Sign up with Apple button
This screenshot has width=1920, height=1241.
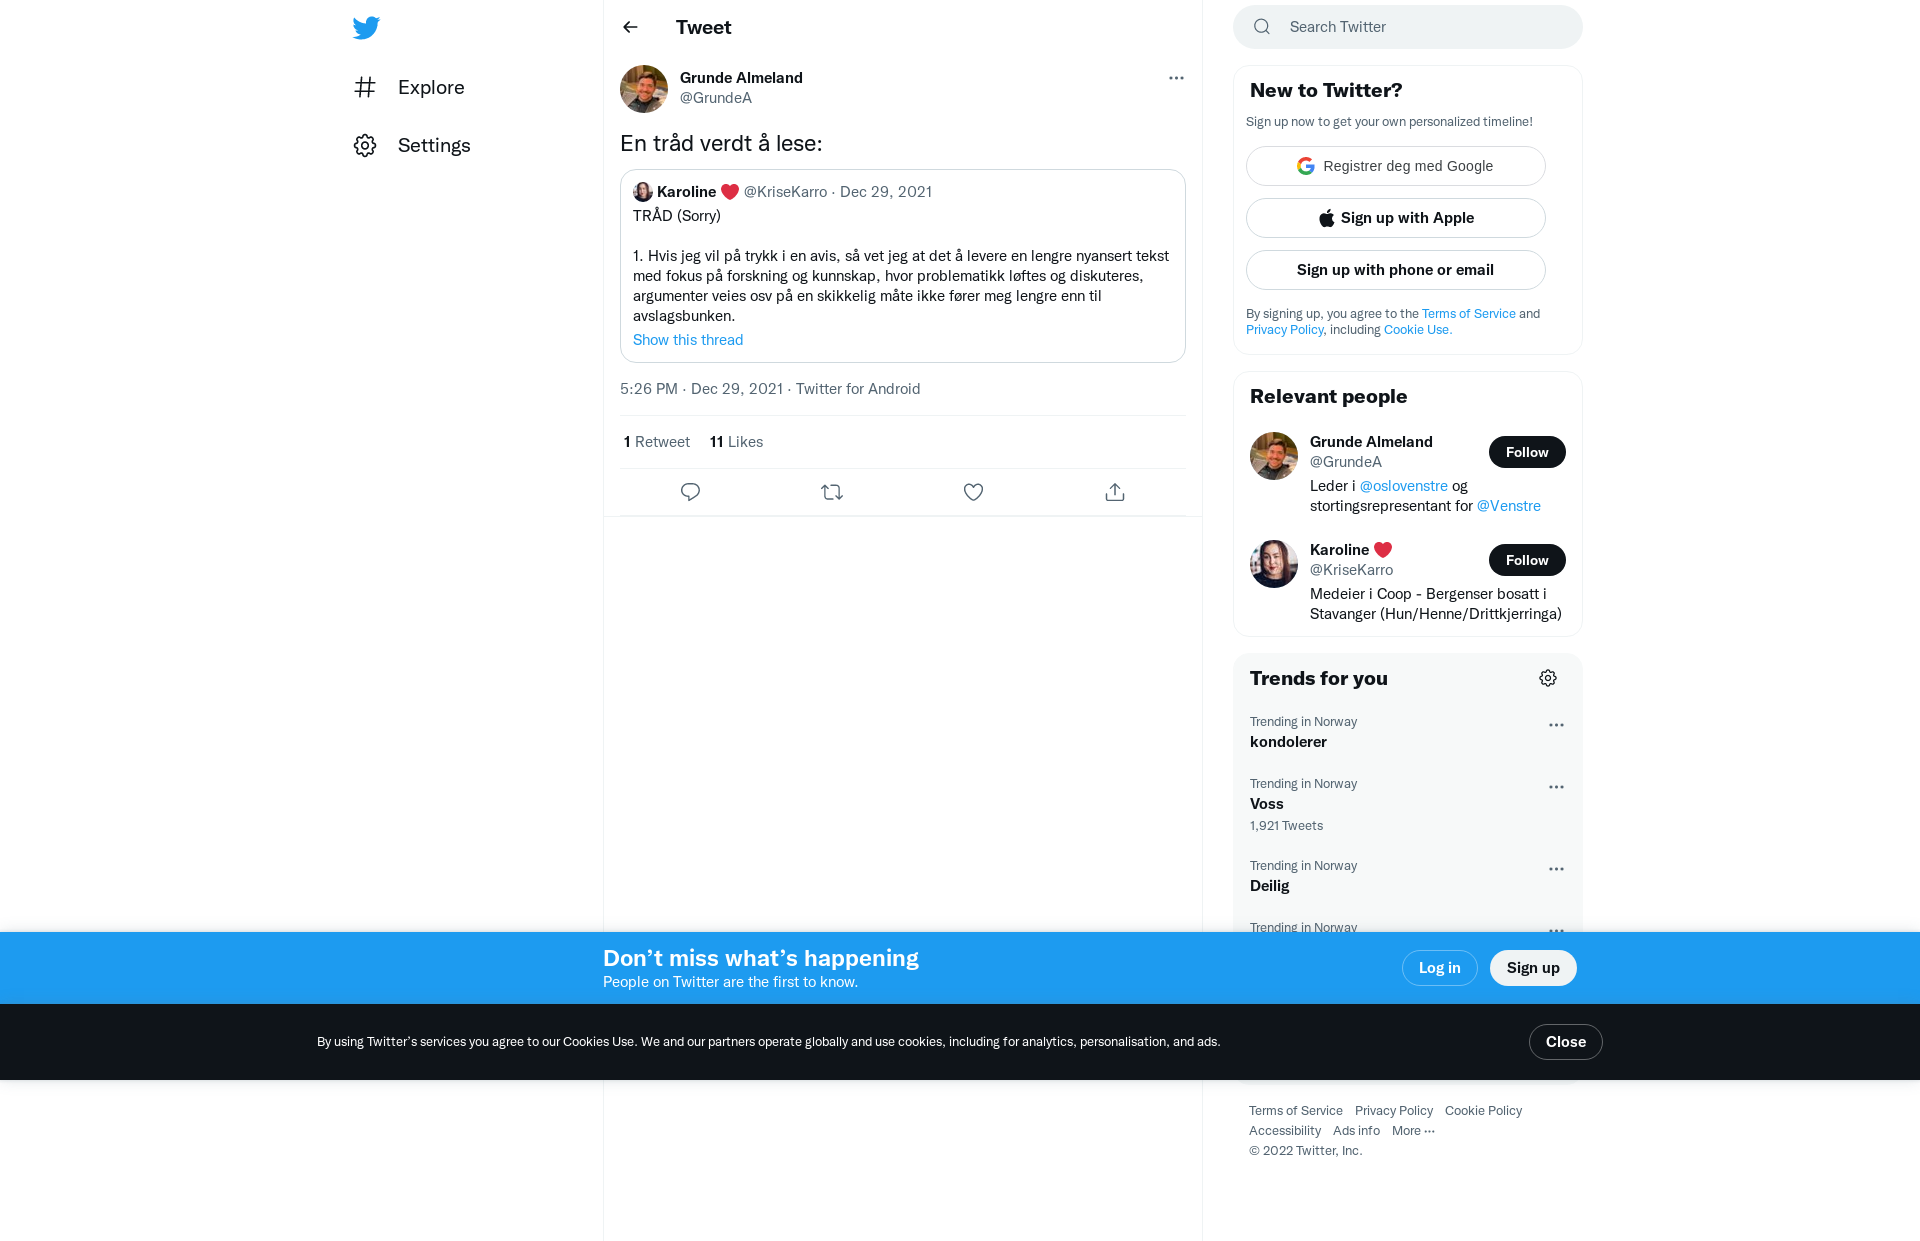coord(1396,218)
